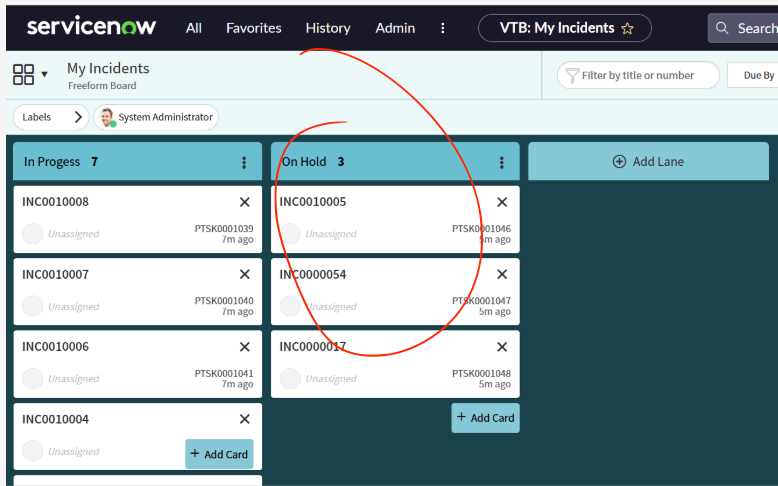Expand the board switcher dropdown arrow

click(44, 74)
